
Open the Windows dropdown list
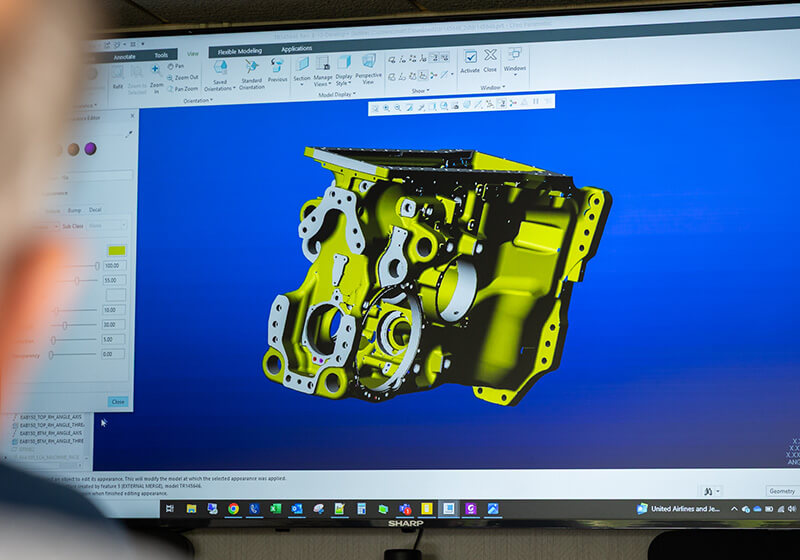[515, 61]
